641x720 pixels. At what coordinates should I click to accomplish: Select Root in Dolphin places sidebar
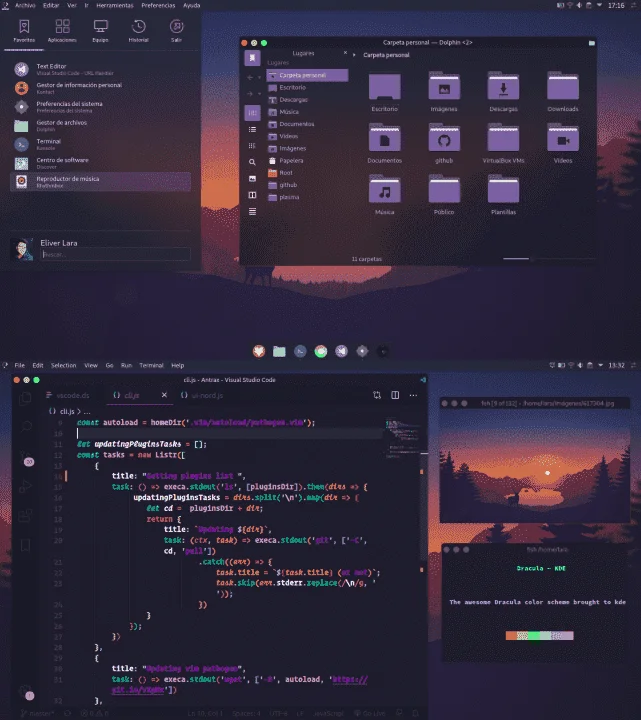point(307,173)
